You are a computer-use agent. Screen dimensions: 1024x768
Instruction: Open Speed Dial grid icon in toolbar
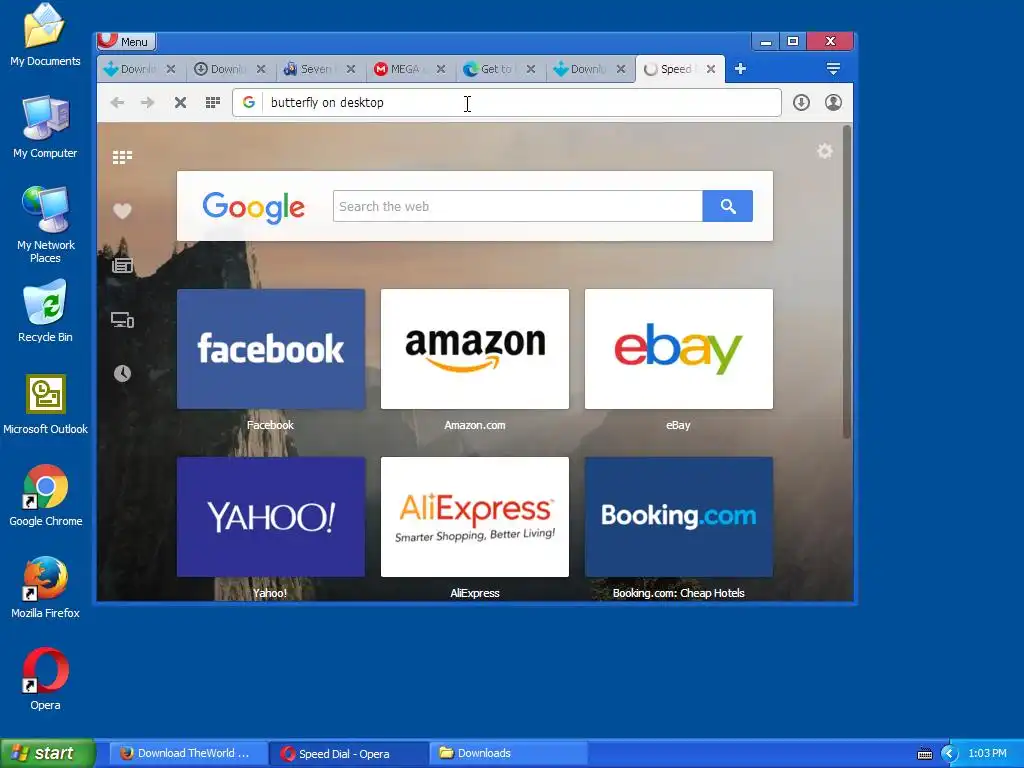tap(213, 103)
